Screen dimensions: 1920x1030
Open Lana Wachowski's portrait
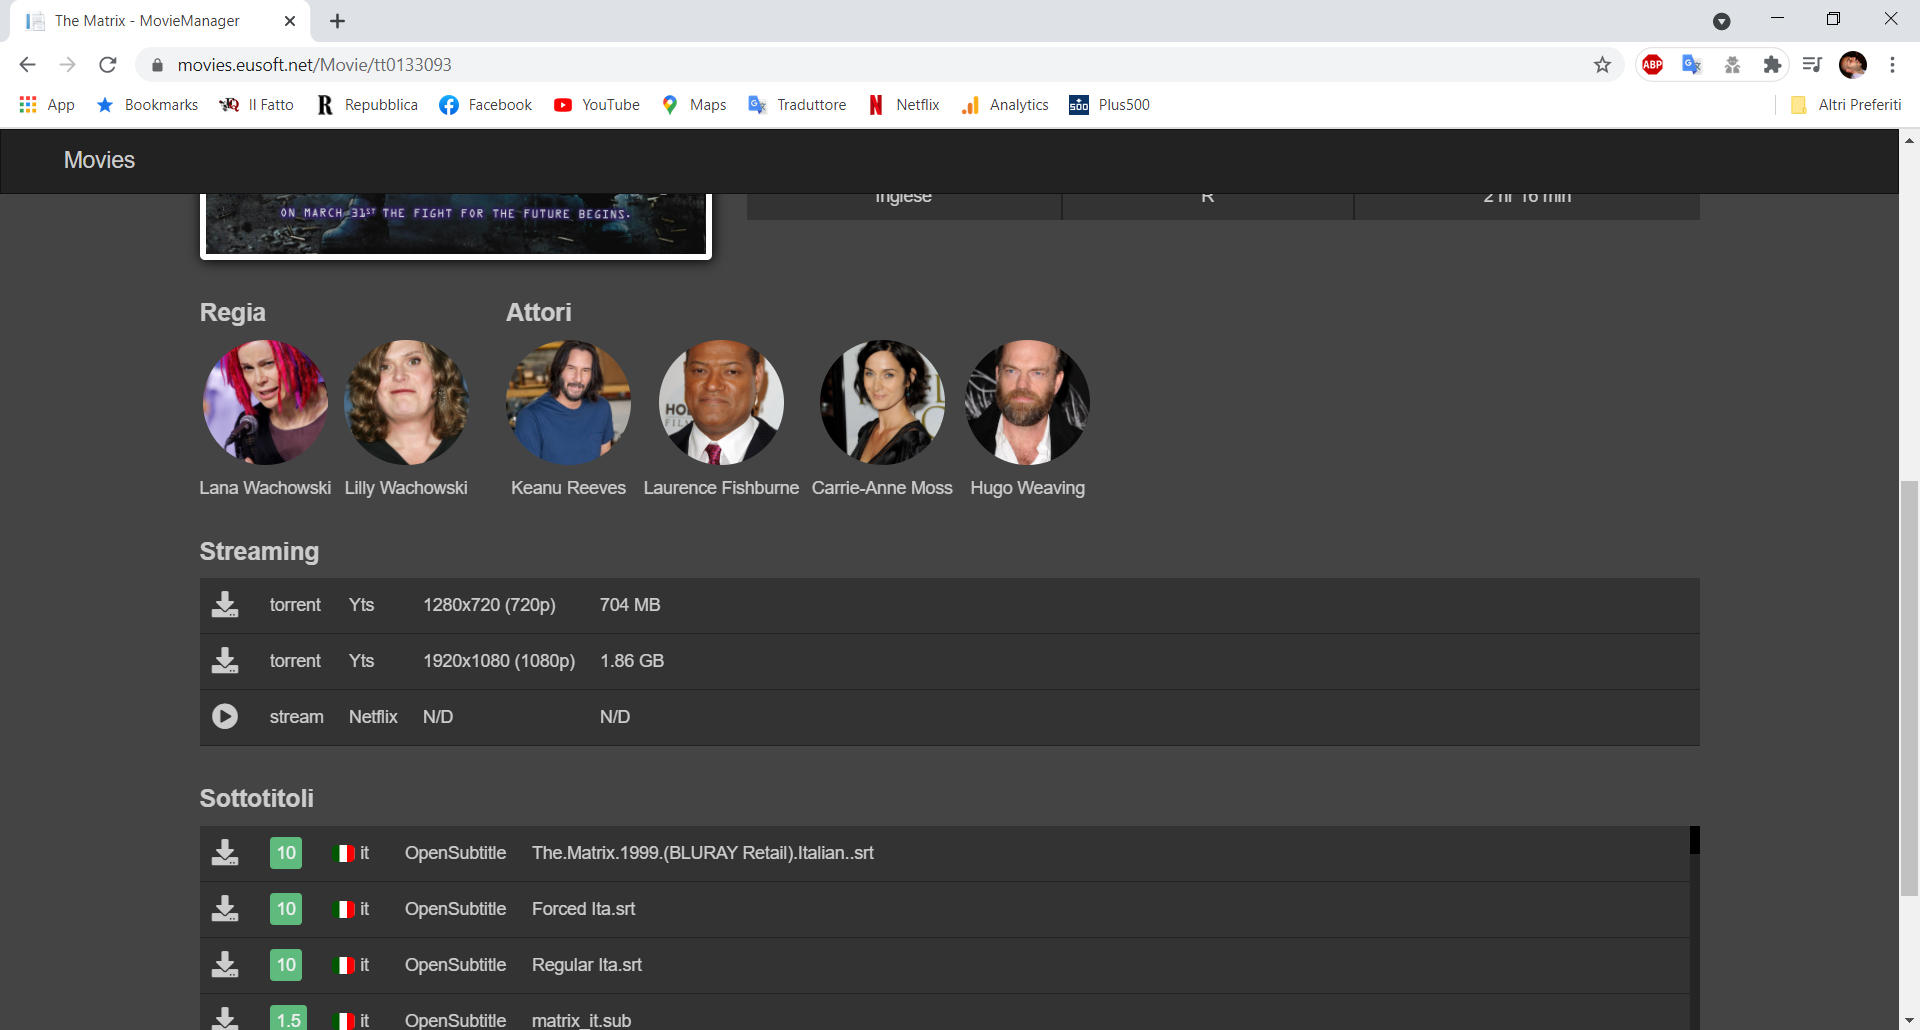(x=265, y=402)
